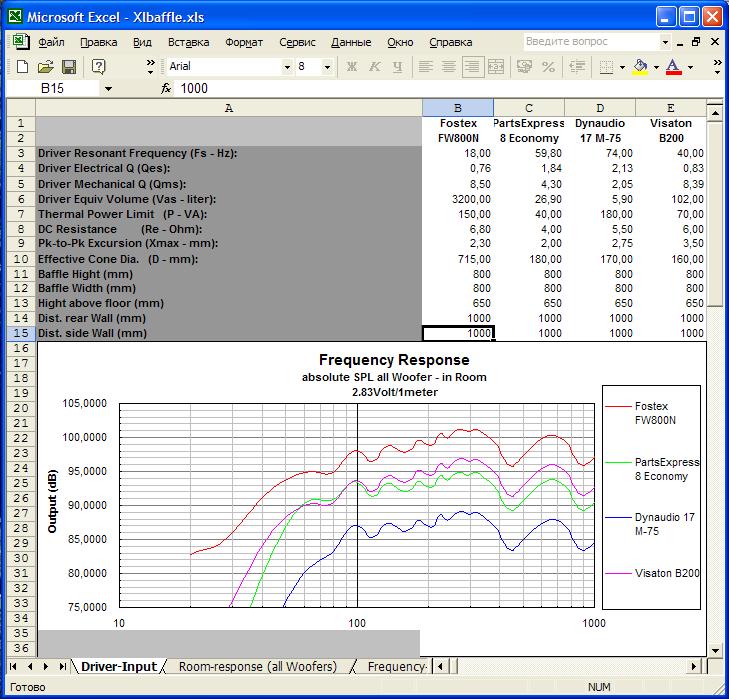Open the help question box dropdown

665,42
